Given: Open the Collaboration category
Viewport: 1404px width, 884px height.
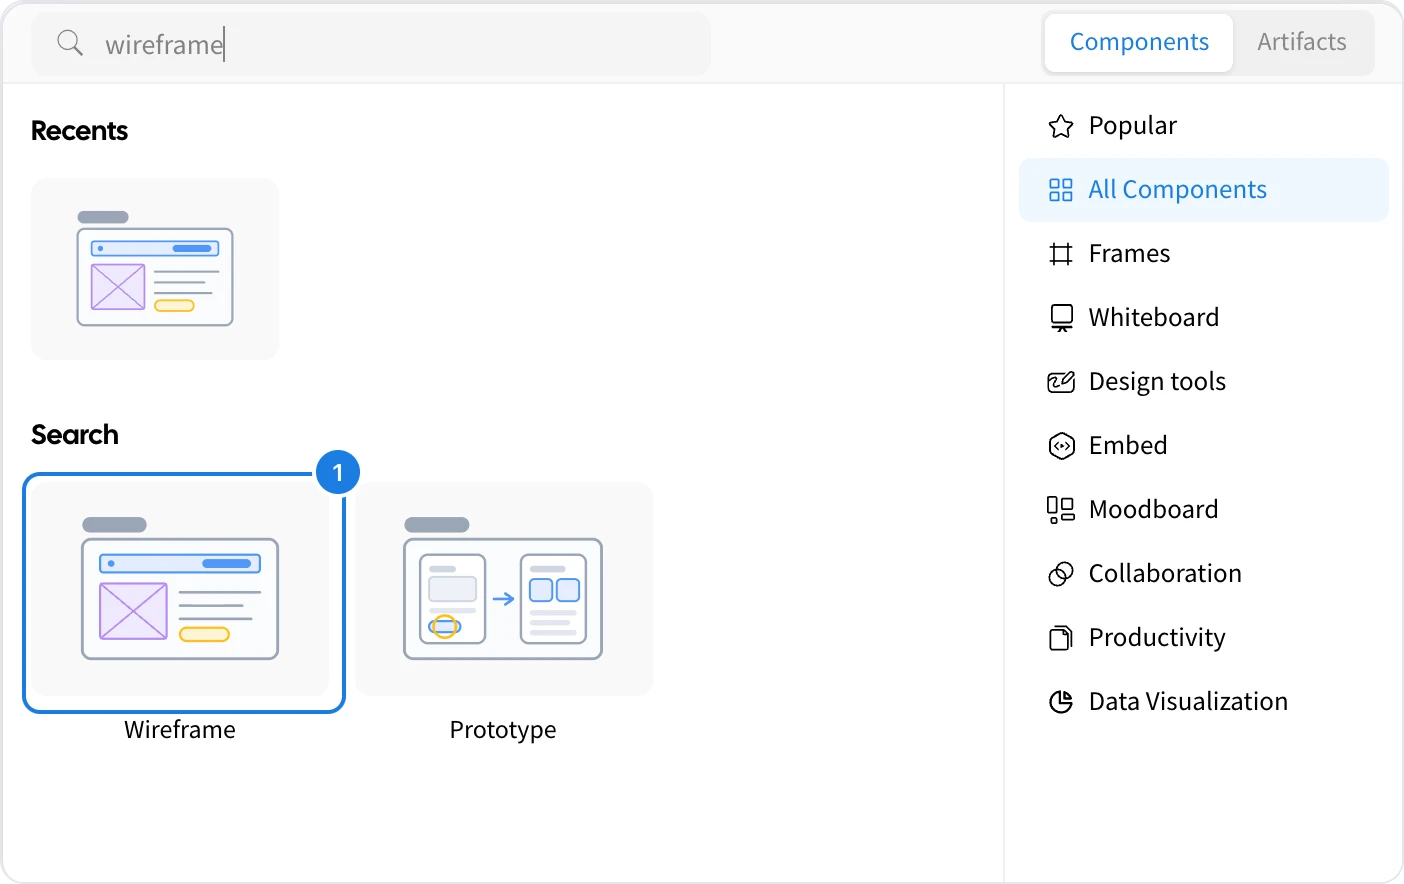Looking at the screenshot, I should tap(1204, 574).
